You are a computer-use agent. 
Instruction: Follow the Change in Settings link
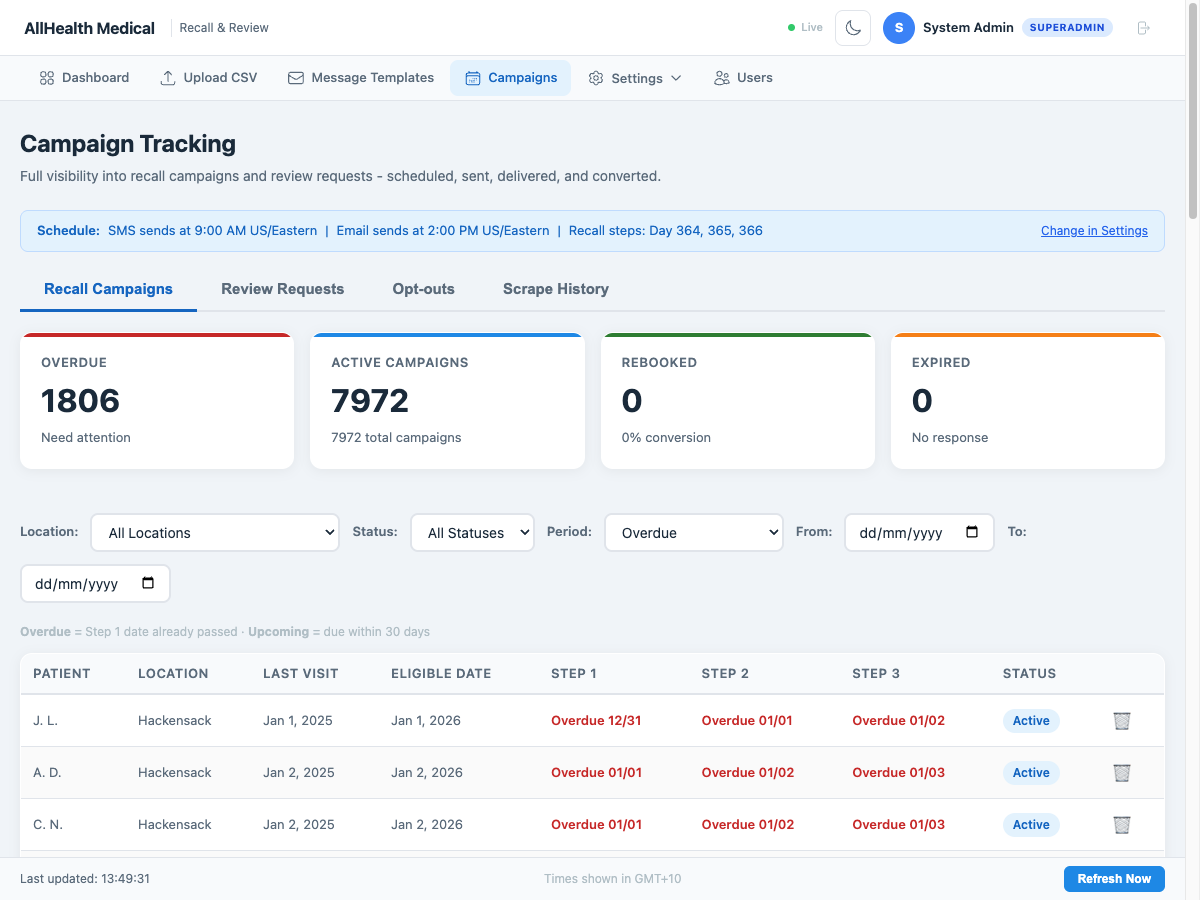(x=1094, y=230)
